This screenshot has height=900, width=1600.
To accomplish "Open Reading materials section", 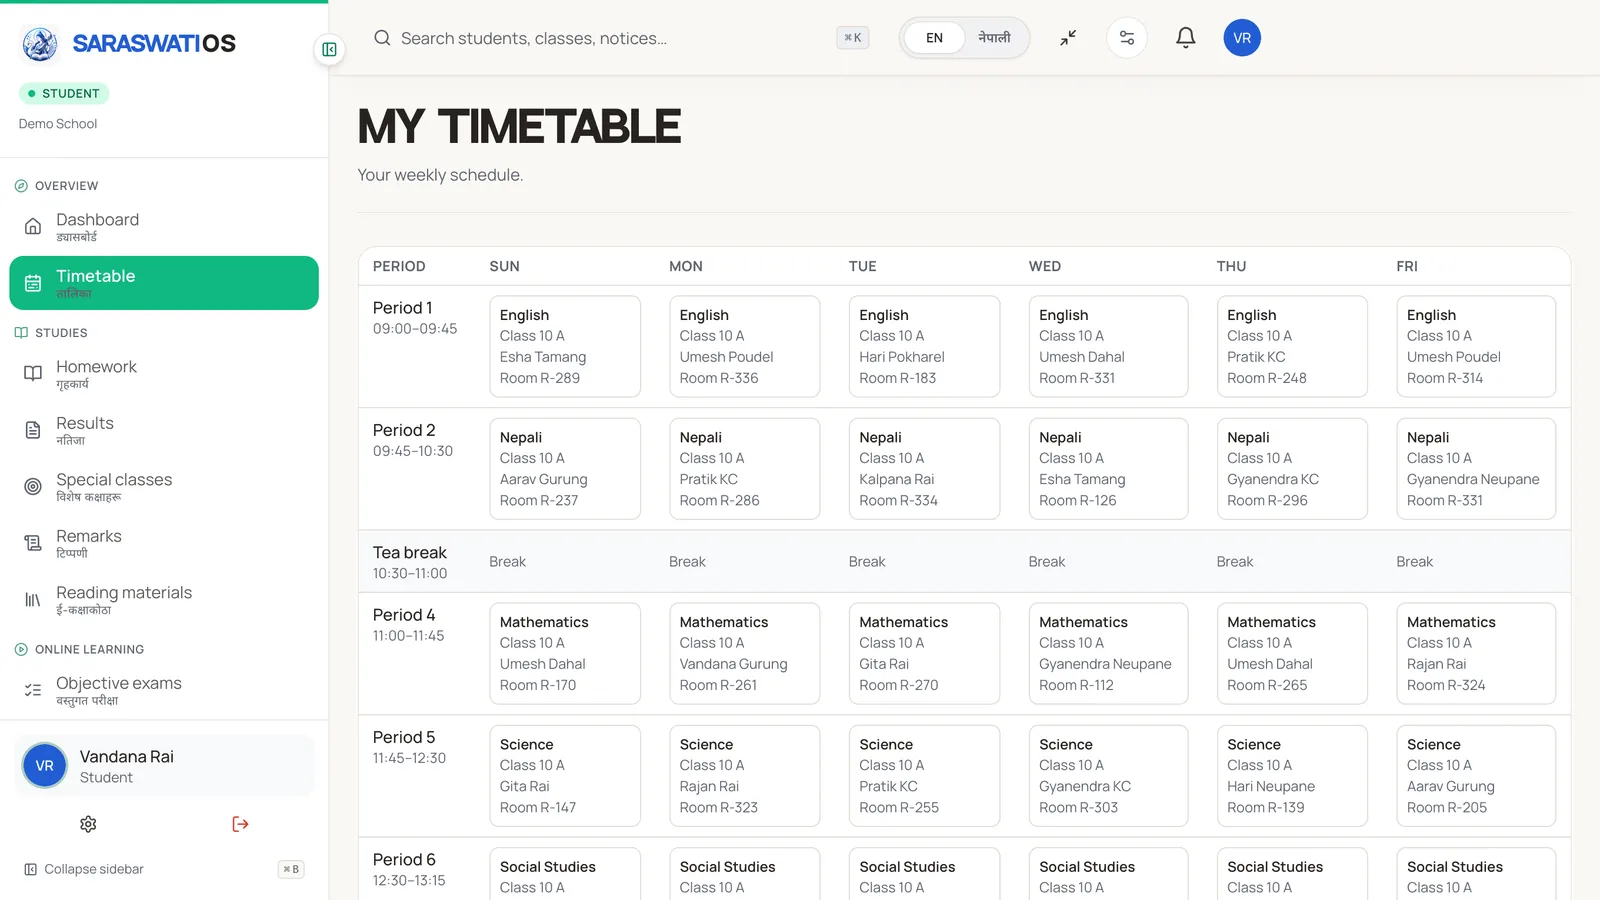I will 164,600.
